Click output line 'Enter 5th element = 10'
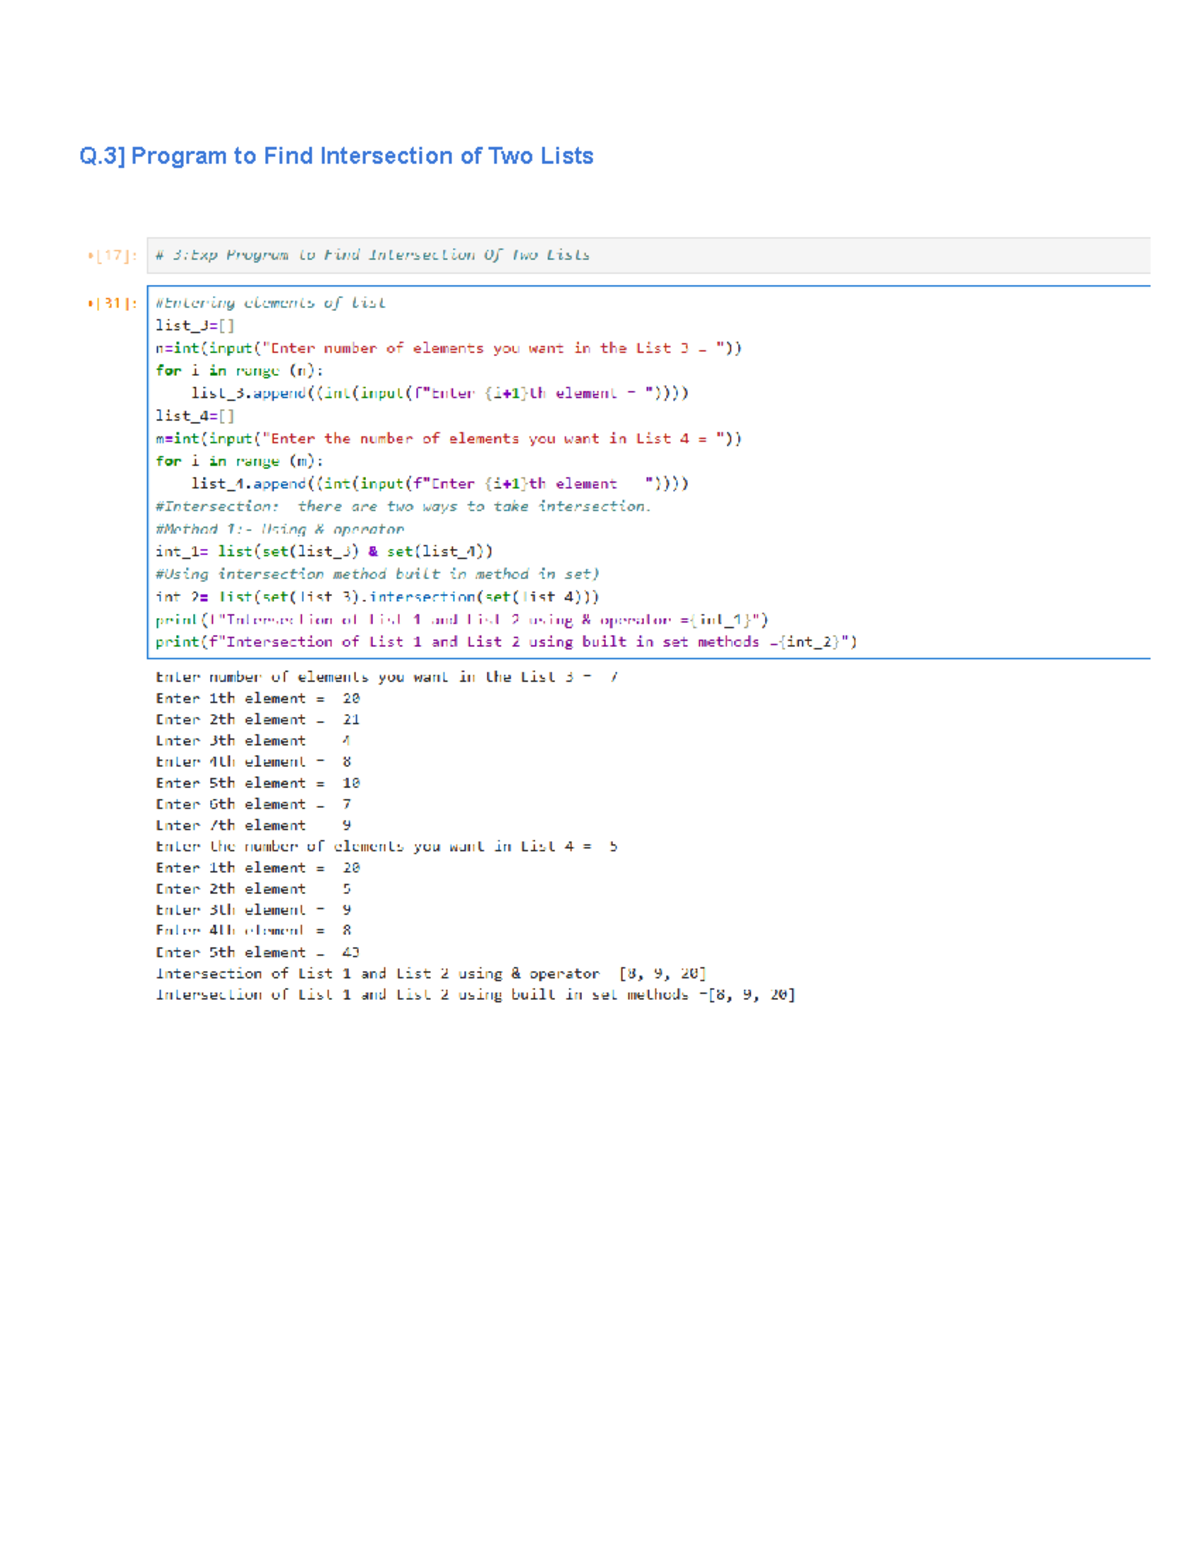The height and width of the screenshot is (1553, 1200). tap(257, 784)
